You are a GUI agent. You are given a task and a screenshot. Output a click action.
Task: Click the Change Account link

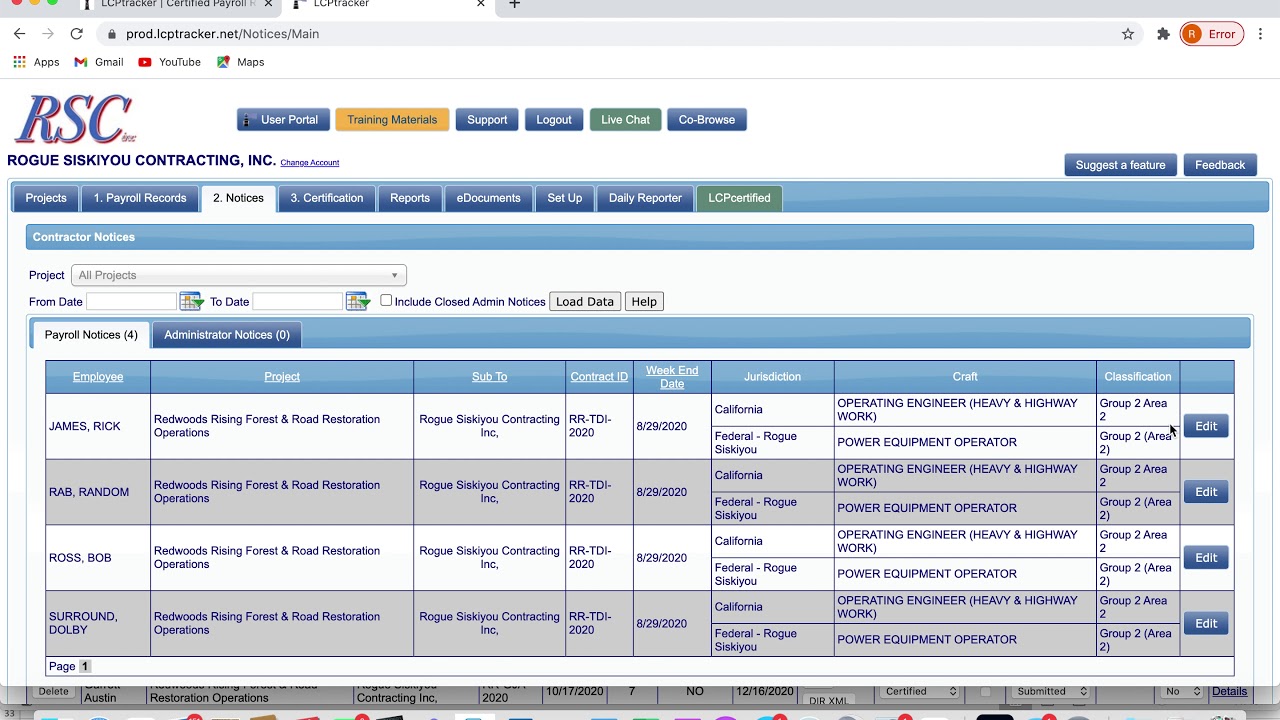tap(310, 163)
